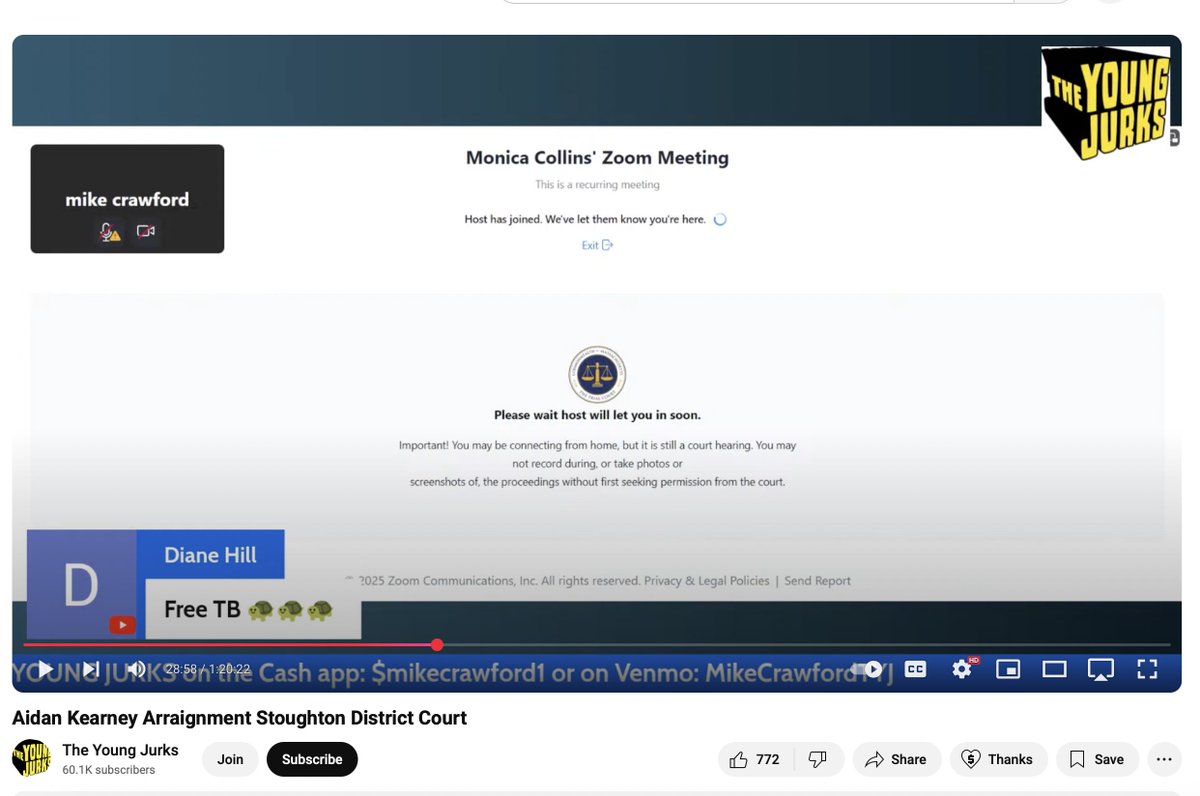
Task: Enter fullscreen mode
Action: [x=1147, y=670]
